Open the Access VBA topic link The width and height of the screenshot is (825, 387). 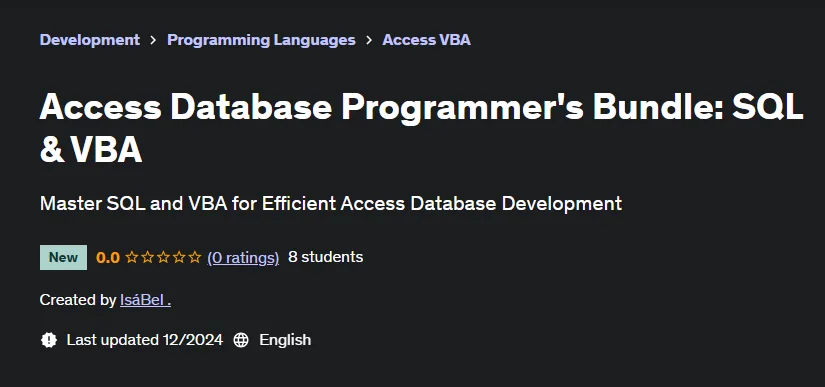pyautogui.click(x=426, y=40)
